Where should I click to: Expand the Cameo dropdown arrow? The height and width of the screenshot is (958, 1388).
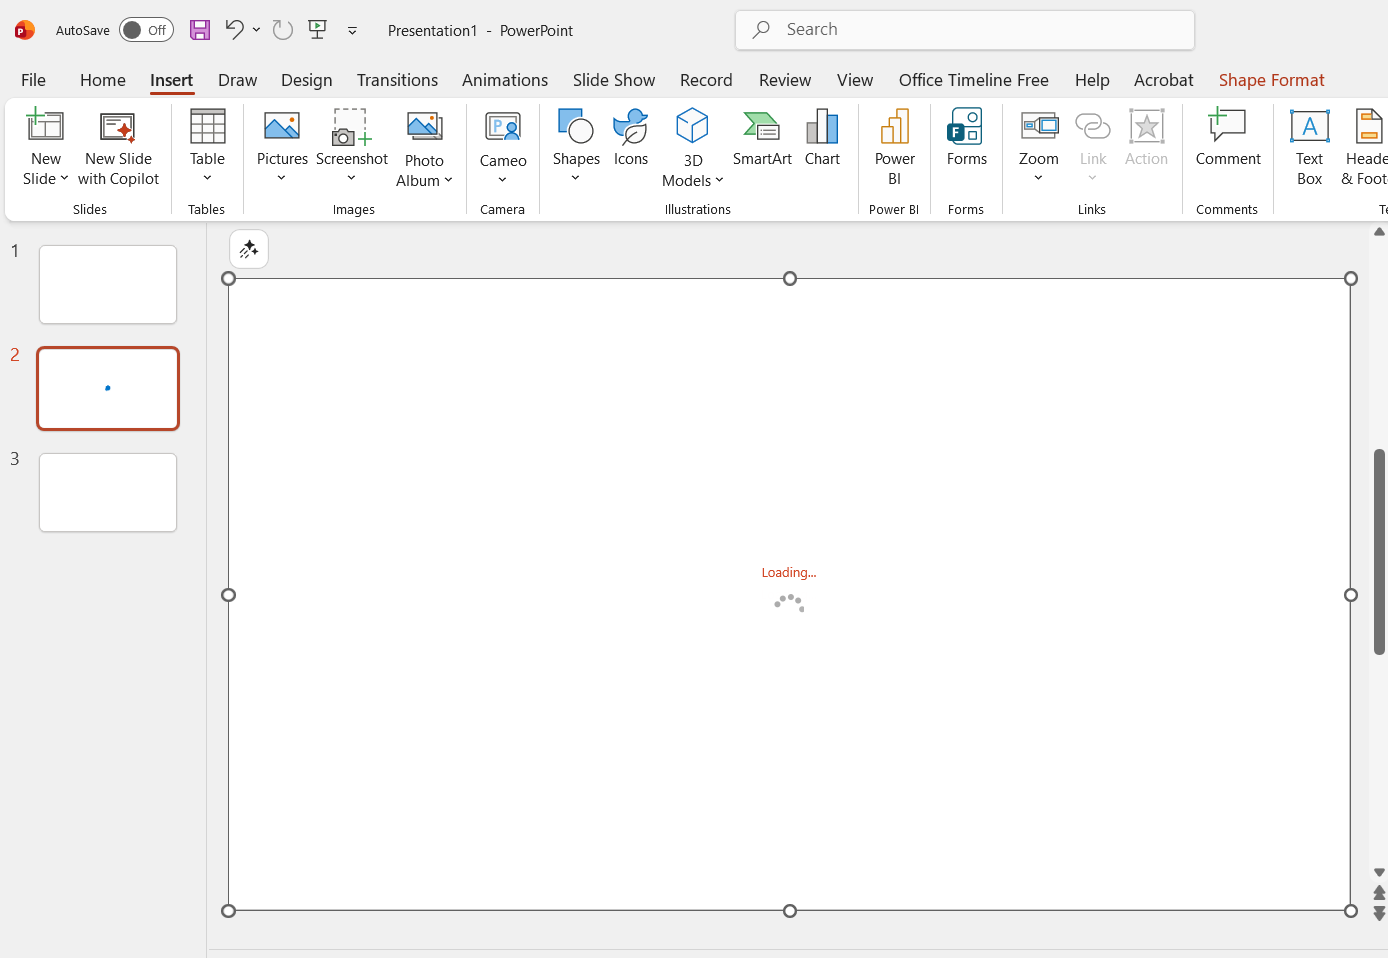[x=502, y=180]
